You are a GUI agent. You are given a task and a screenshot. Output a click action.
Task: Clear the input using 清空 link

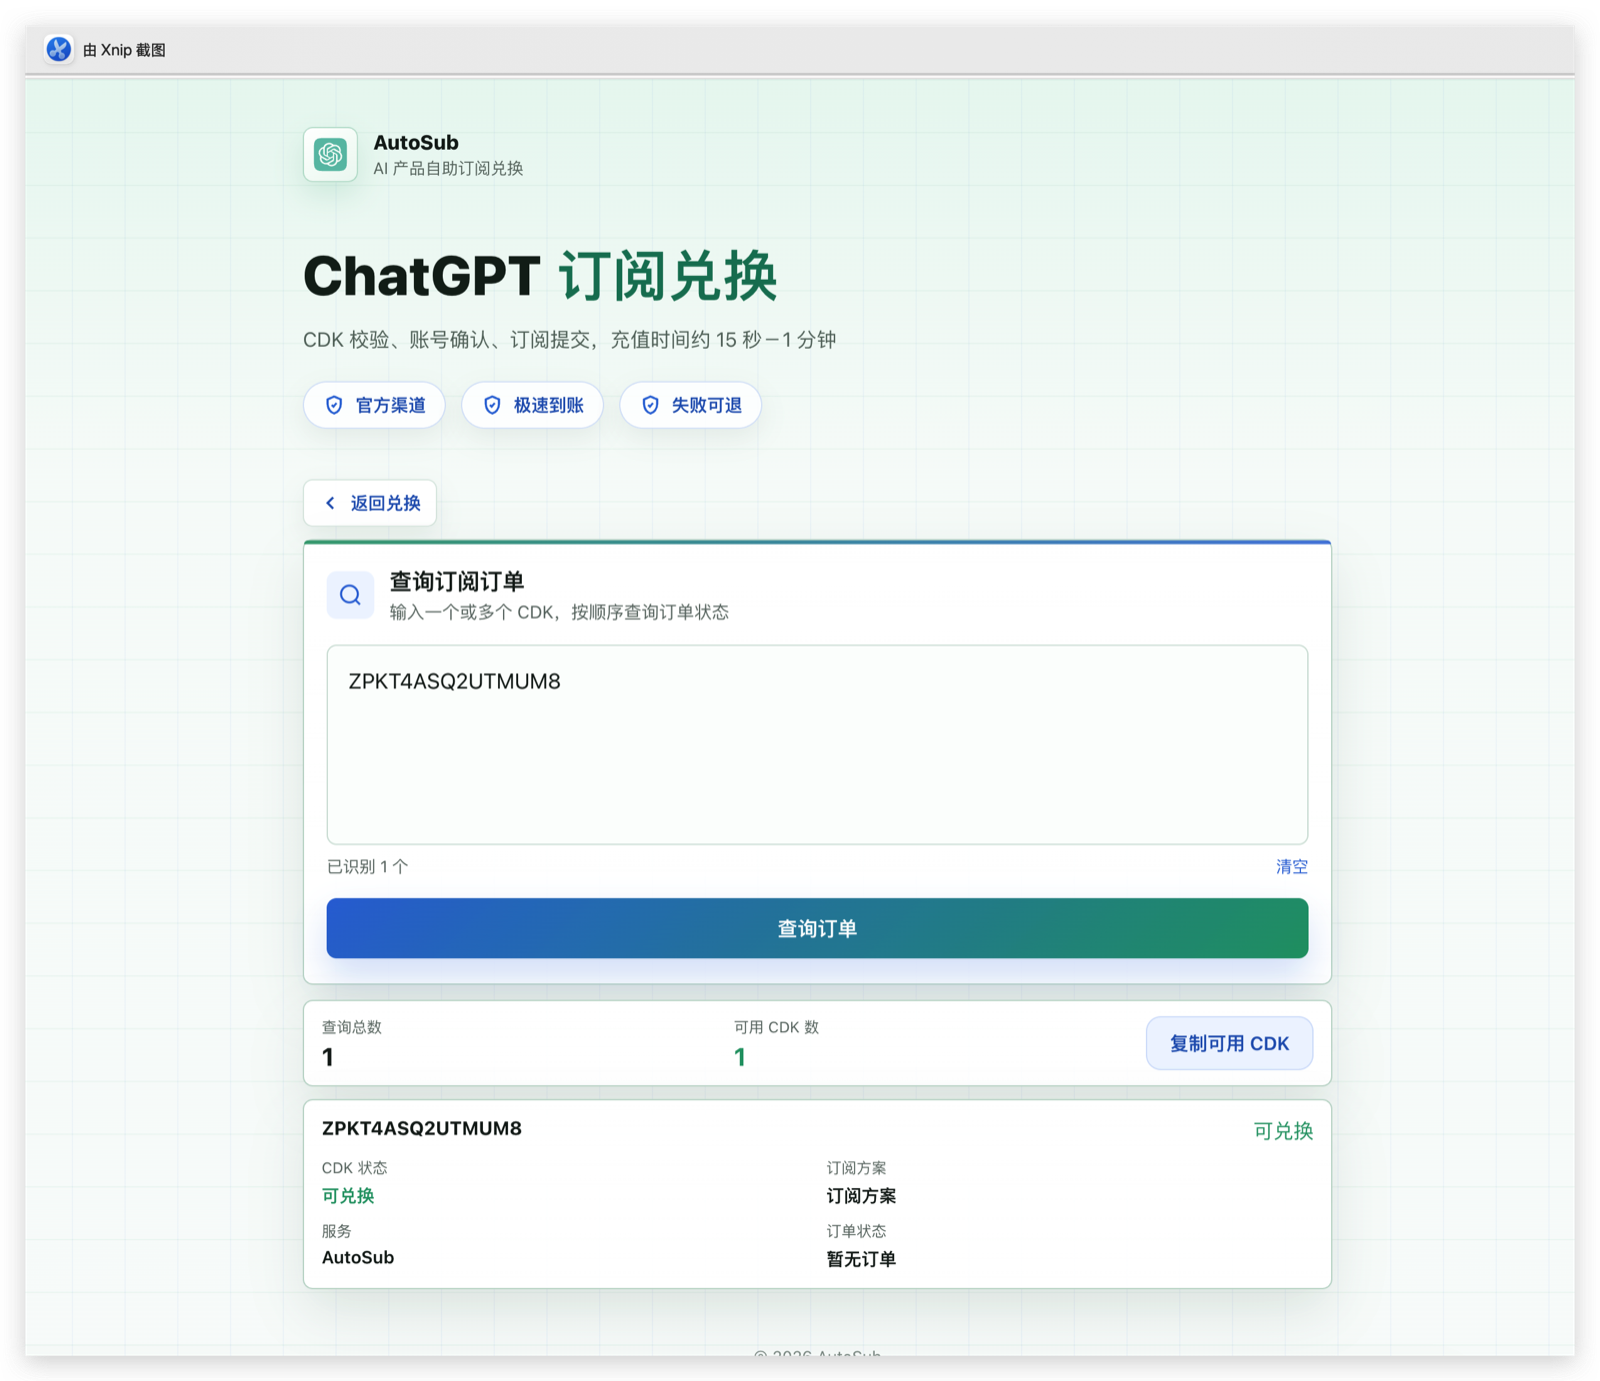(1291, 866)
